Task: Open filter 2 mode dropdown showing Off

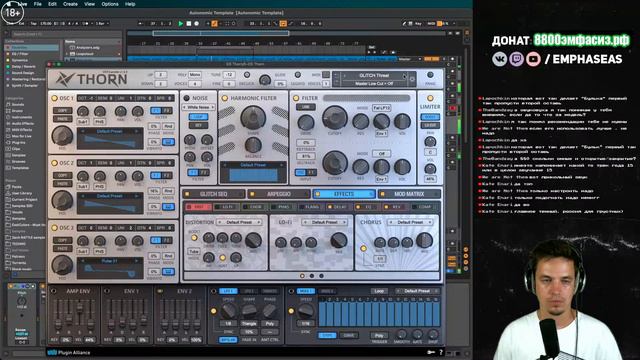Action: click(x=381, y=154)
